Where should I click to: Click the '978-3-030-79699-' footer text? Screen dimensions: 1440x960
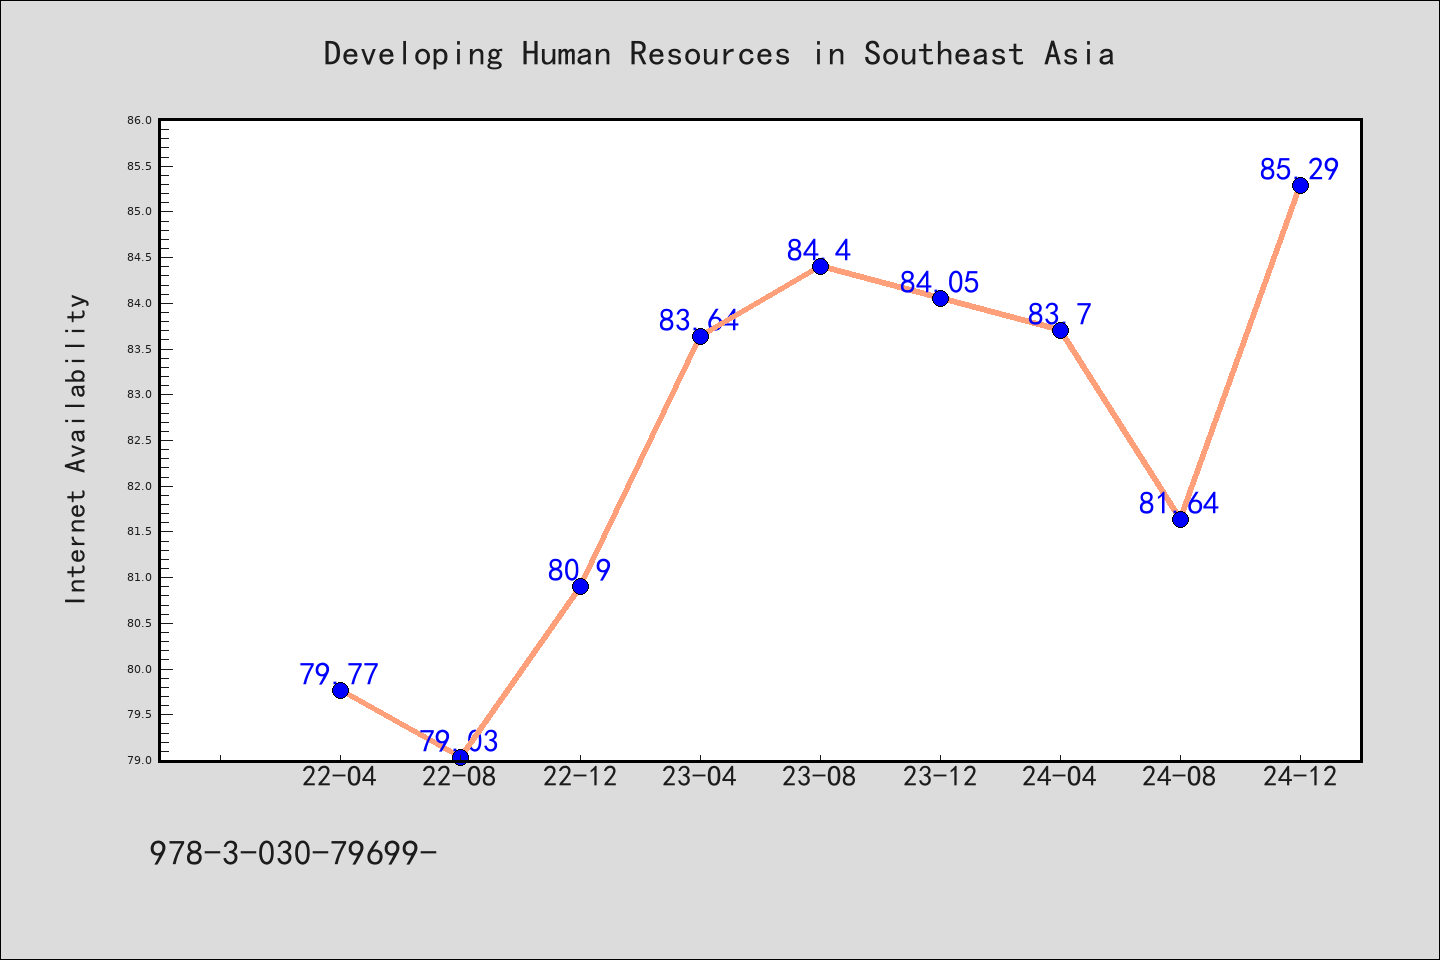[293, 853]
